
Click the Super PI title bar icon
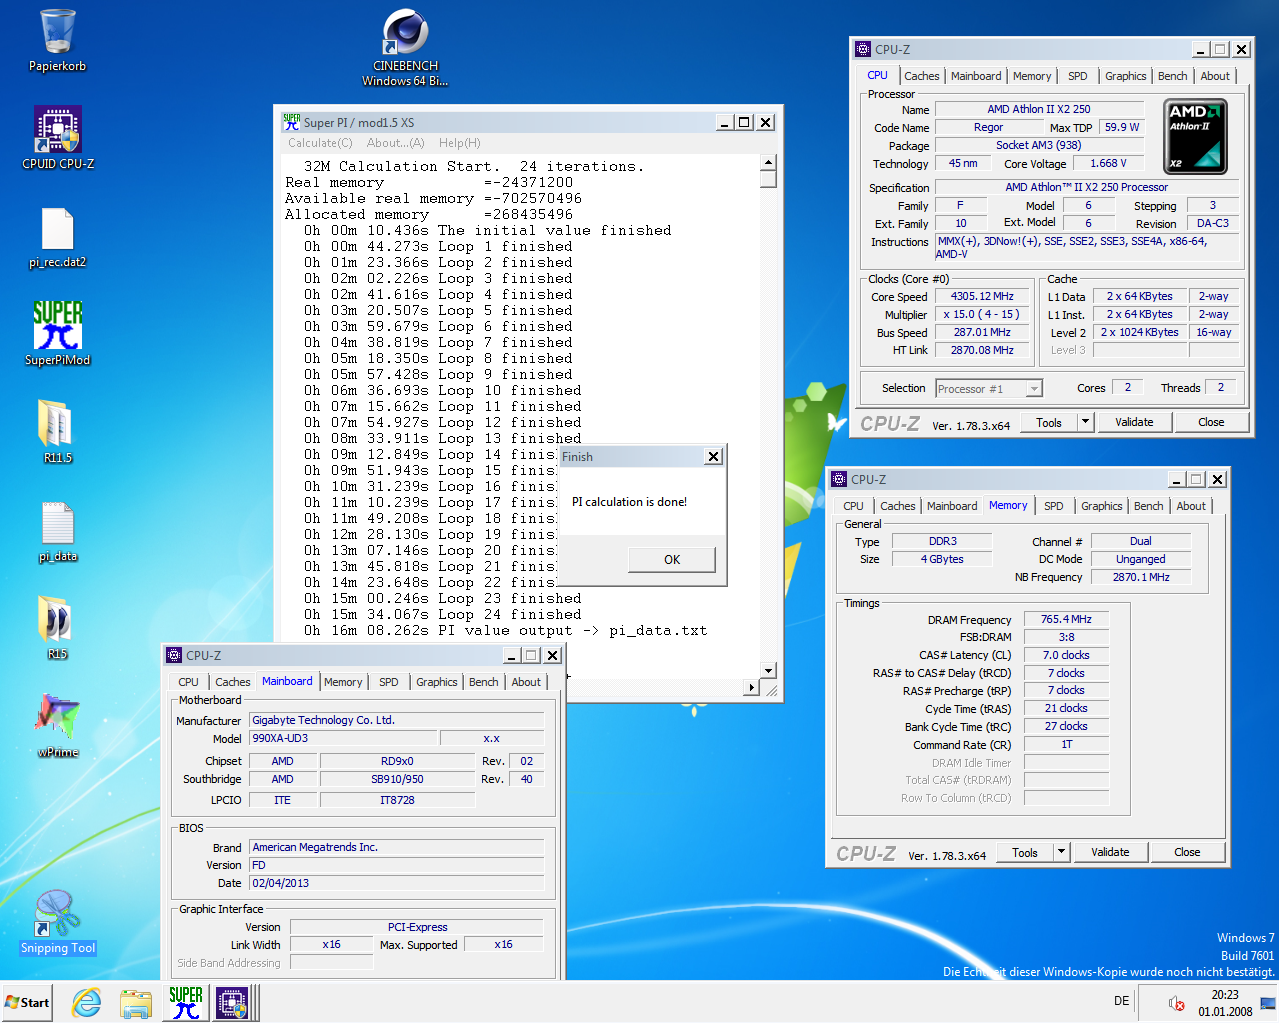(291, 122)
